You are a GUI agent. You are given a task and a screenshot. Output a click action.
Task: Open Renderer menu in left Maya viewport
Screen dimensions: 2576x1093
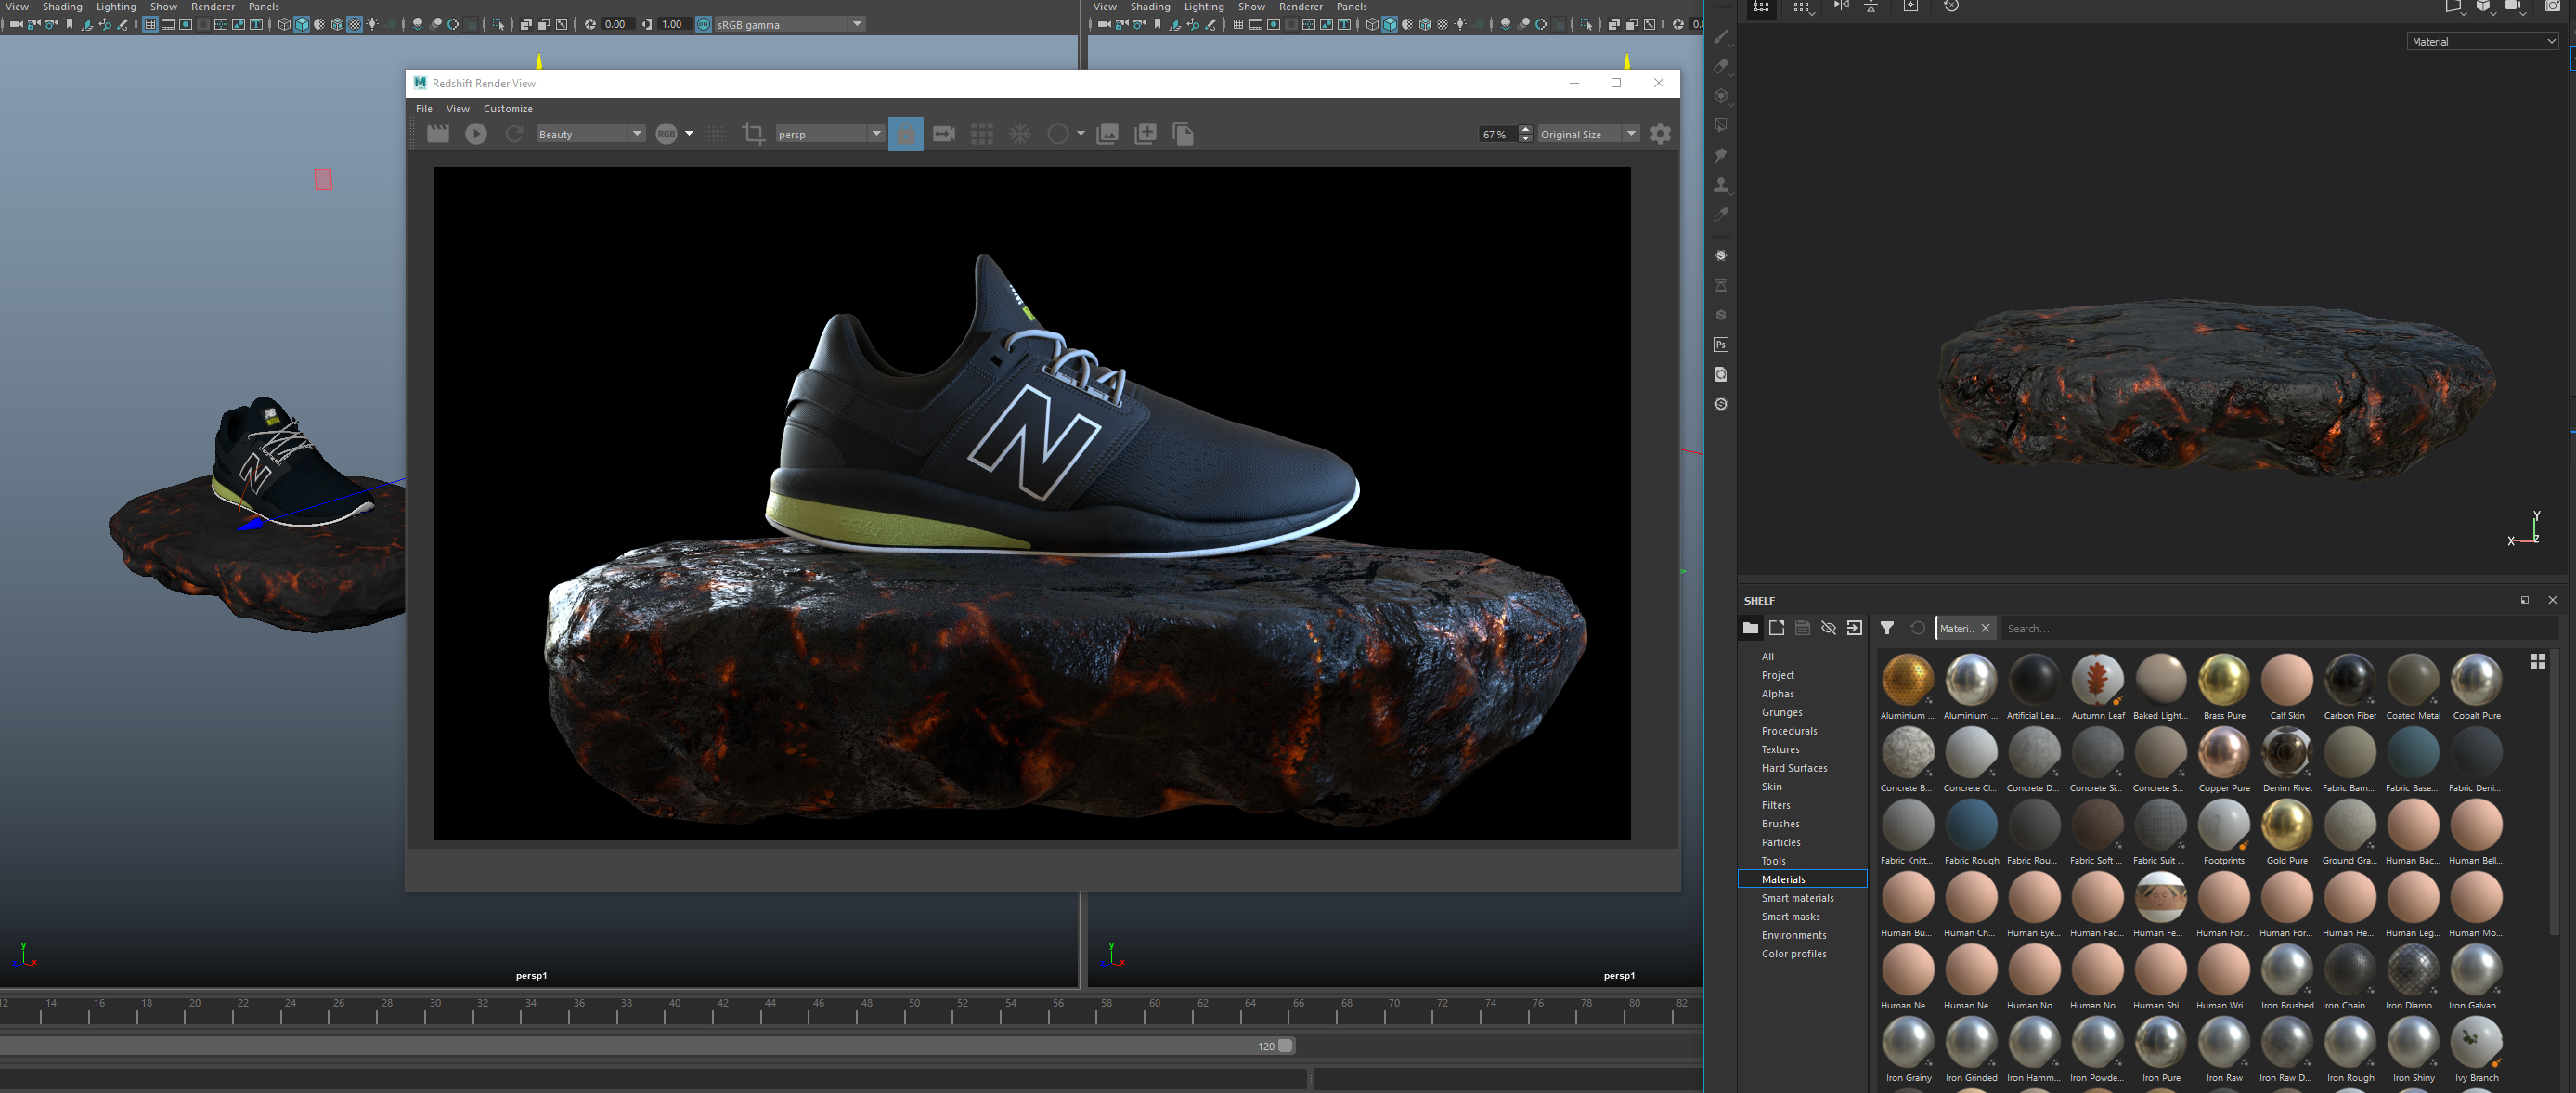[213, 7]
